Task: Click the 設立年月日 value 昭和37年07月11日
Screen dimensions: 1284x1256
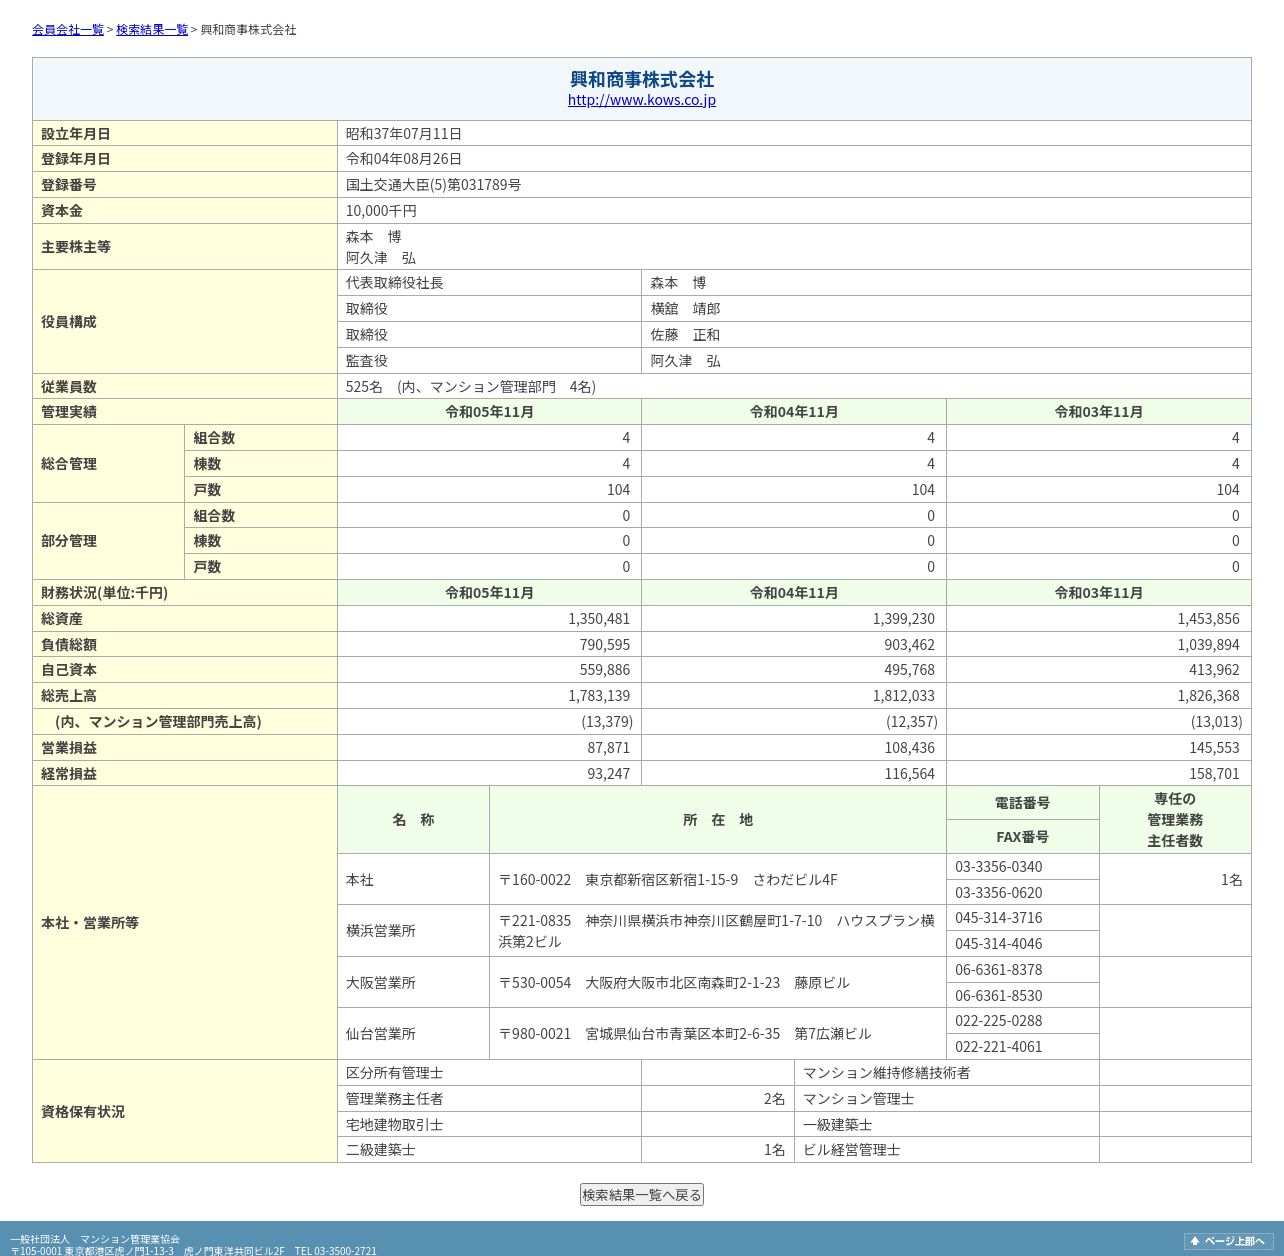Action: pos(404,134)
